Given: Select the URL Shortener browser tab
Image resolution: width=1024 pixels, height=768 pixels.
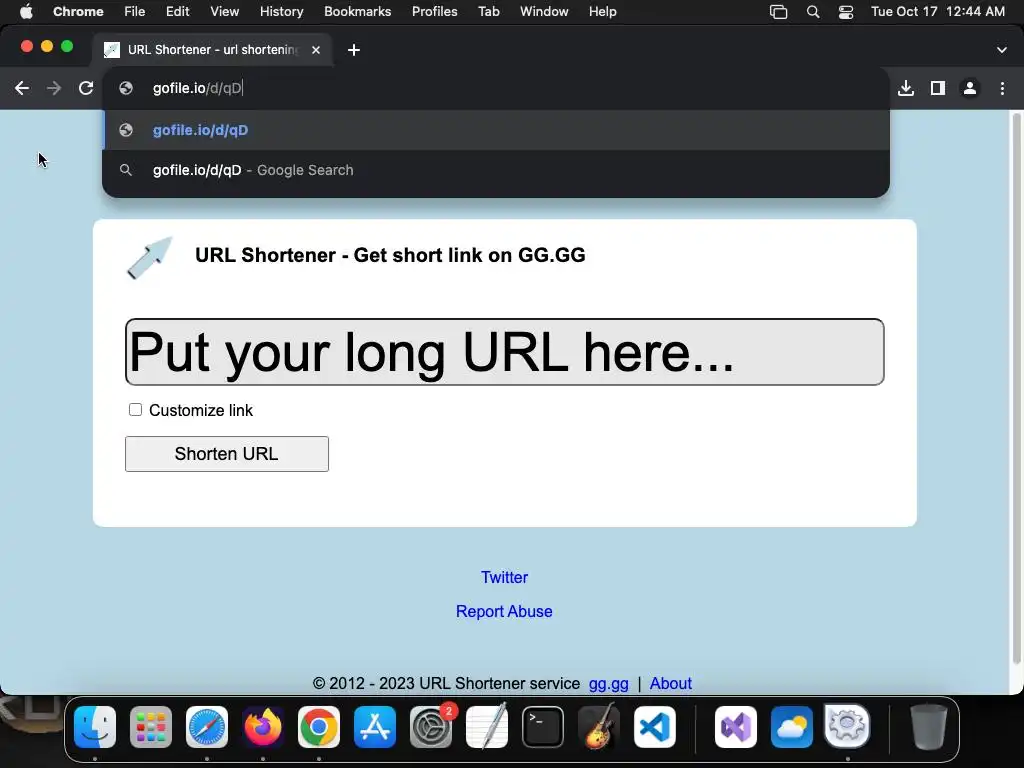Looking at the screenshot, I should click(212, 50).
